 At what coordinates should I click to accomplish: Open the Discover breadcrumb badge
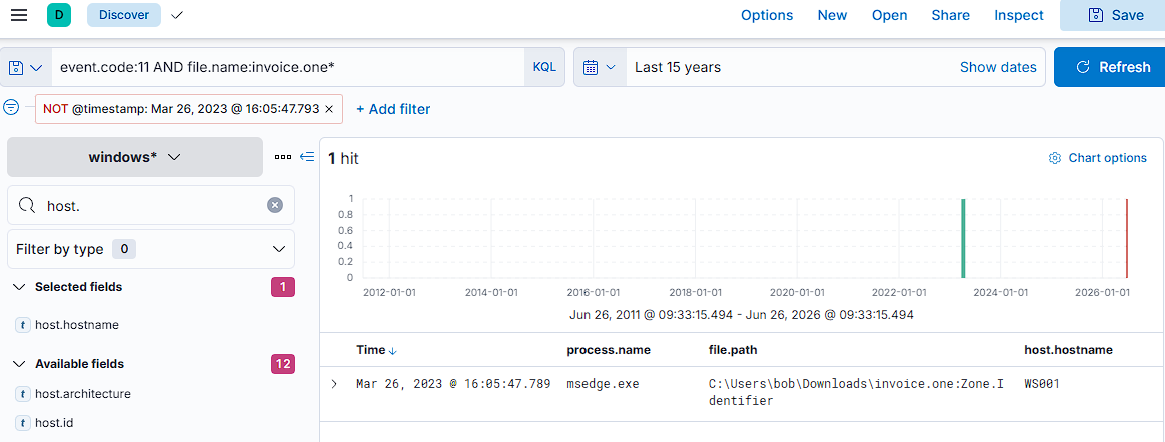pos(124,15)
